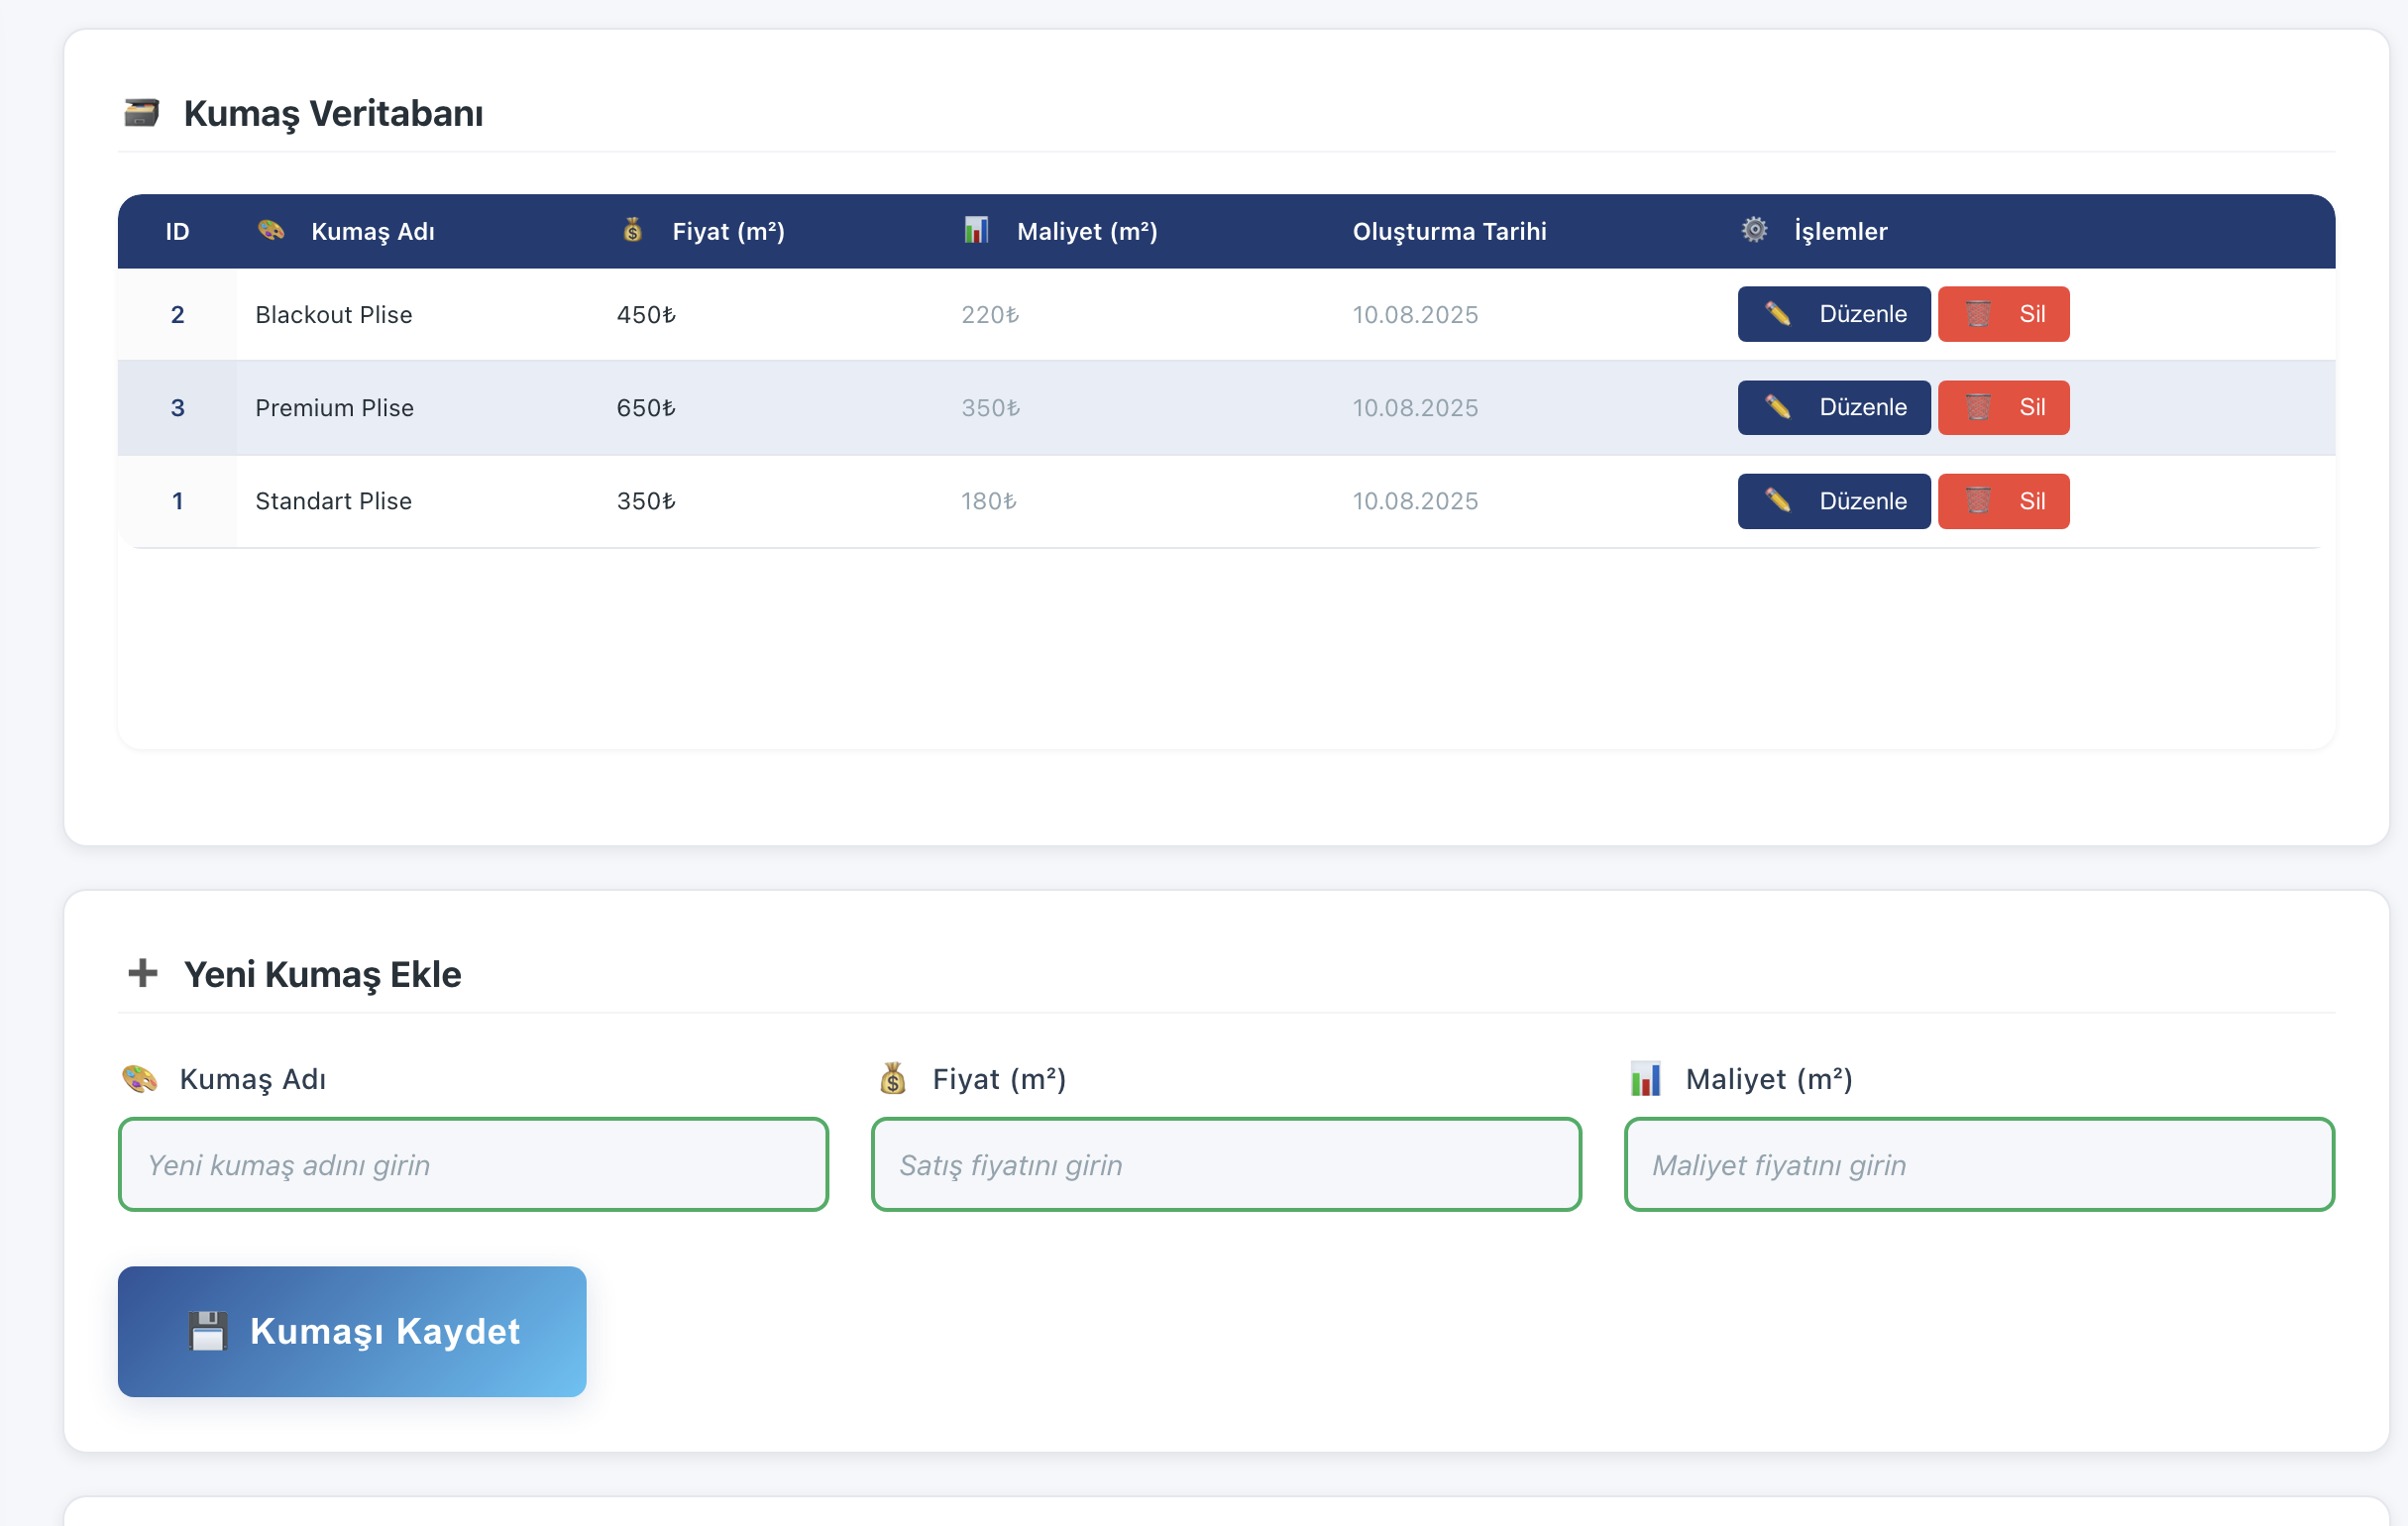Viewport: 2408px width, 1526px height.
Task: Click the Satış fiyatını girin field
Action: click(x=1226, y=1164)
